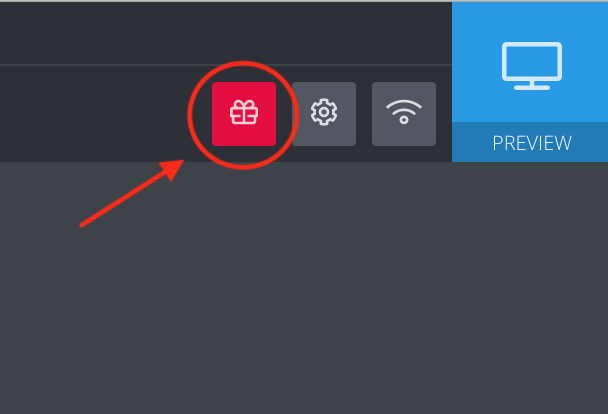Click the crimson gift toolbar button

pos(244,114)
